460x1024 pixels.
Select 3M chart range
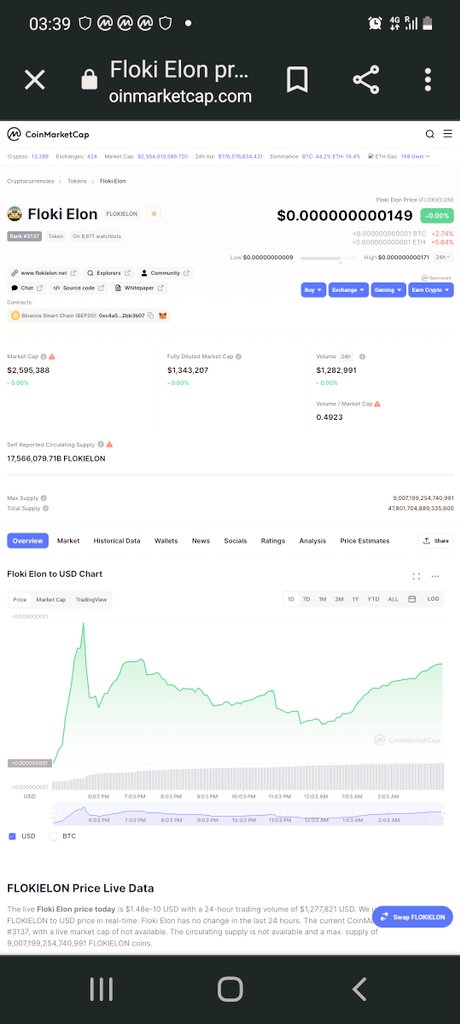[339, 599]
